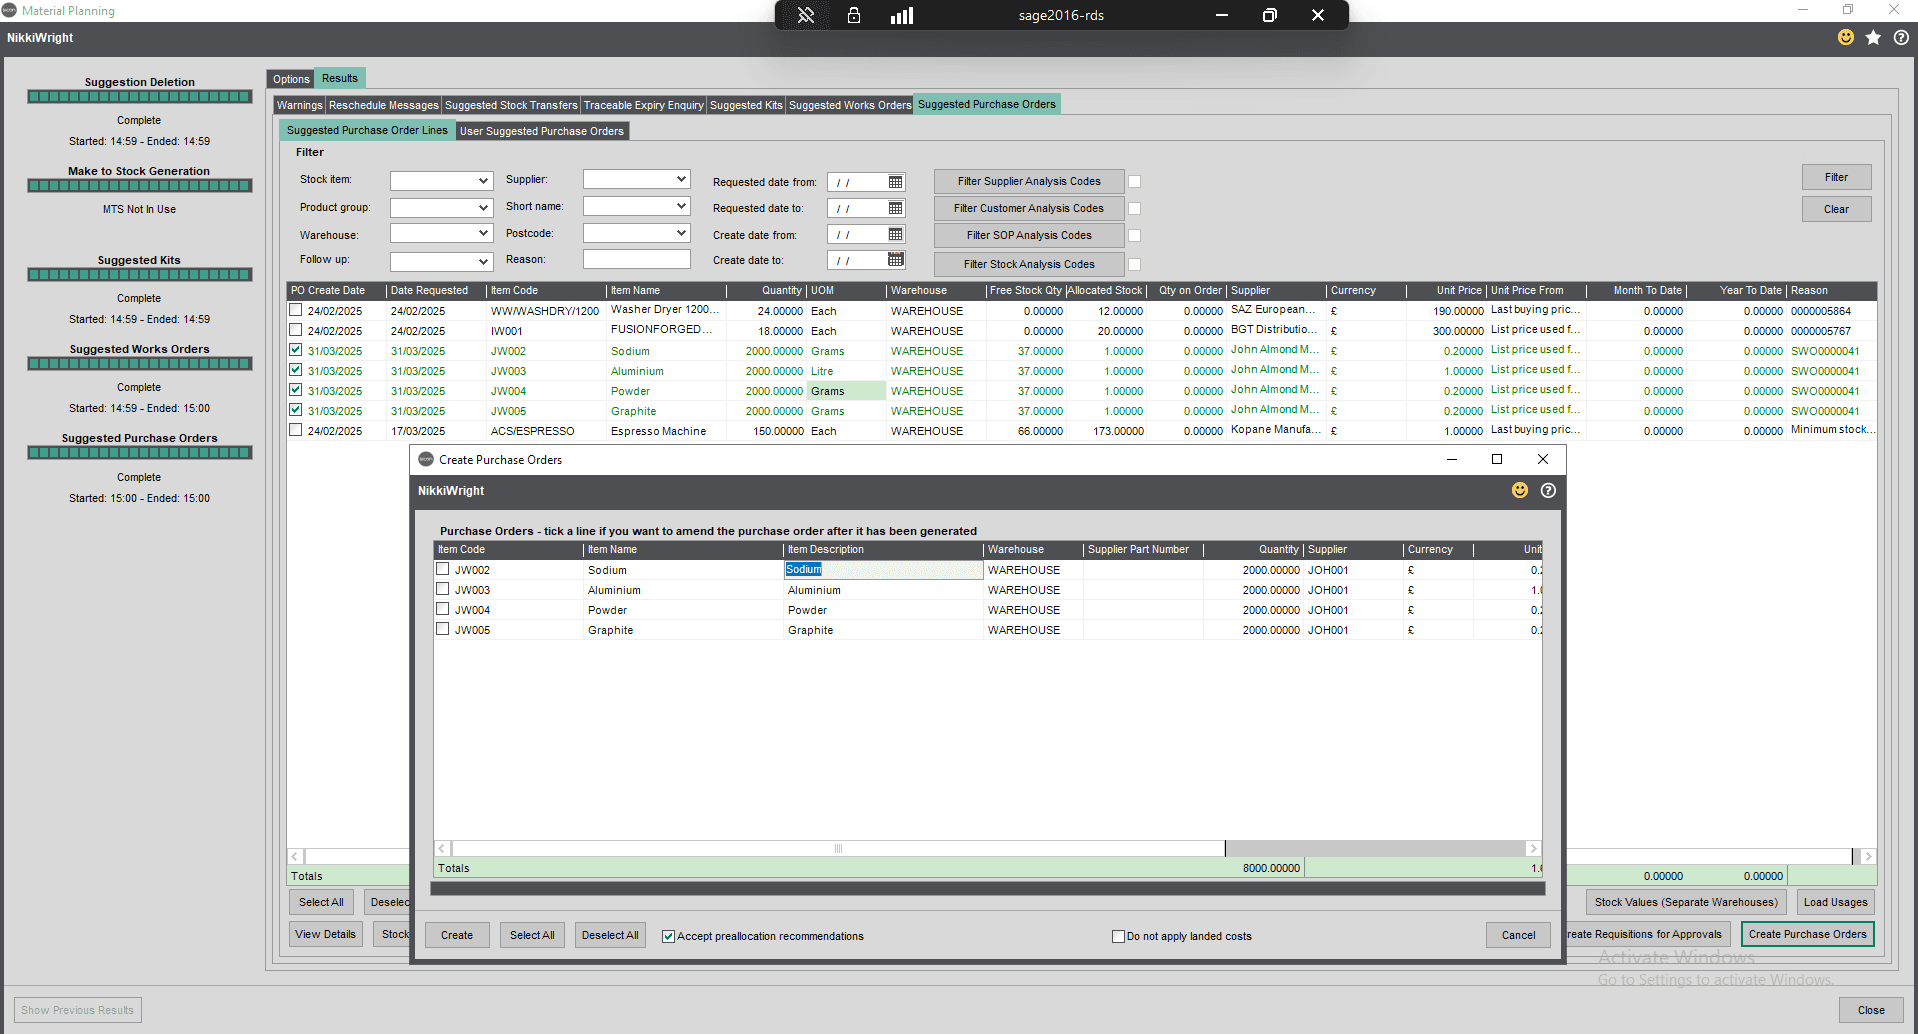Open calendar for Requested date from
1918x1034 pixels.
click(896, 182)
